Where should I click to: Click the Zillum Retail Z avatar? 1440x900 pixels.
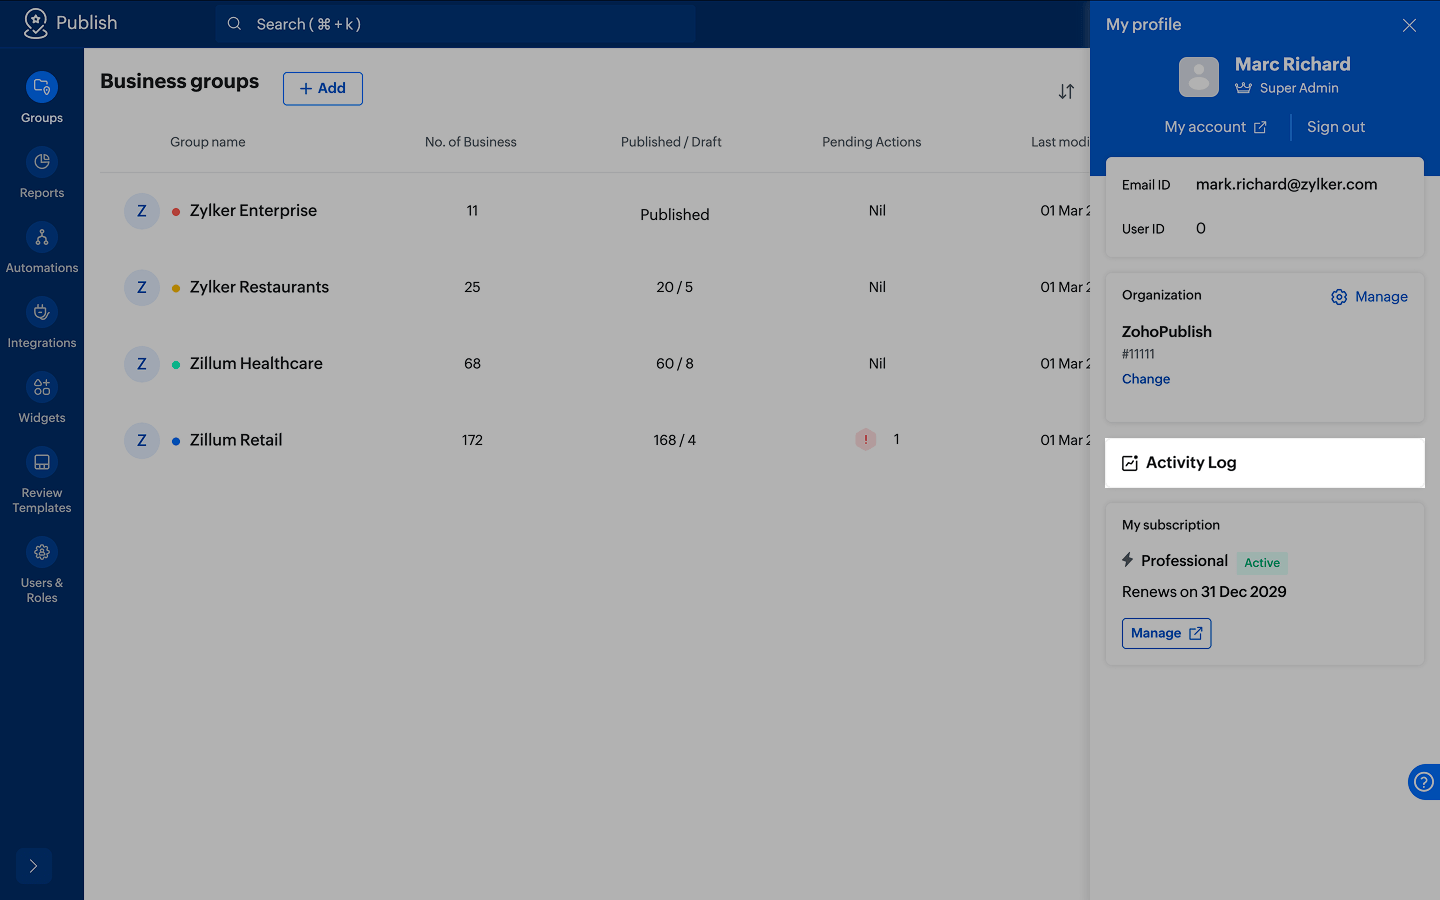tap(142, 440)
